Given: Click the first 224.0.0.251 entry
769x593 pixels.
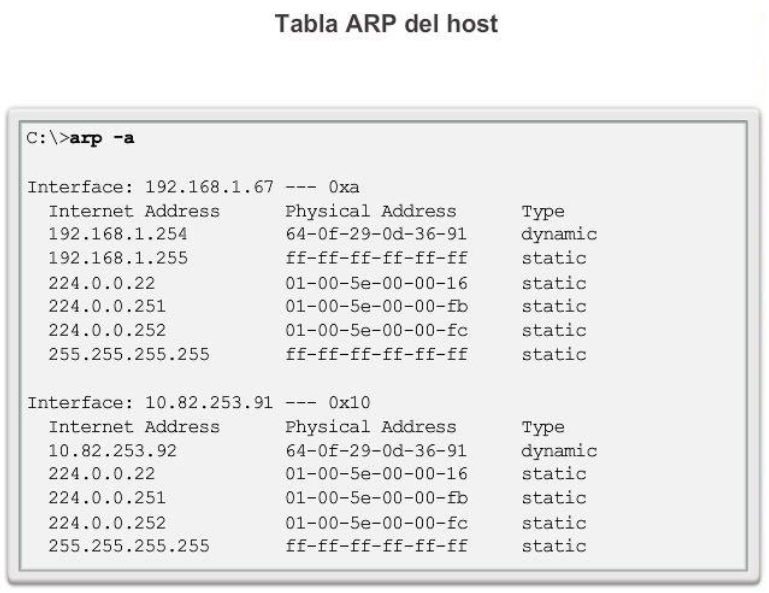Looking at the screenshot, I should click(x=107, y=306).
